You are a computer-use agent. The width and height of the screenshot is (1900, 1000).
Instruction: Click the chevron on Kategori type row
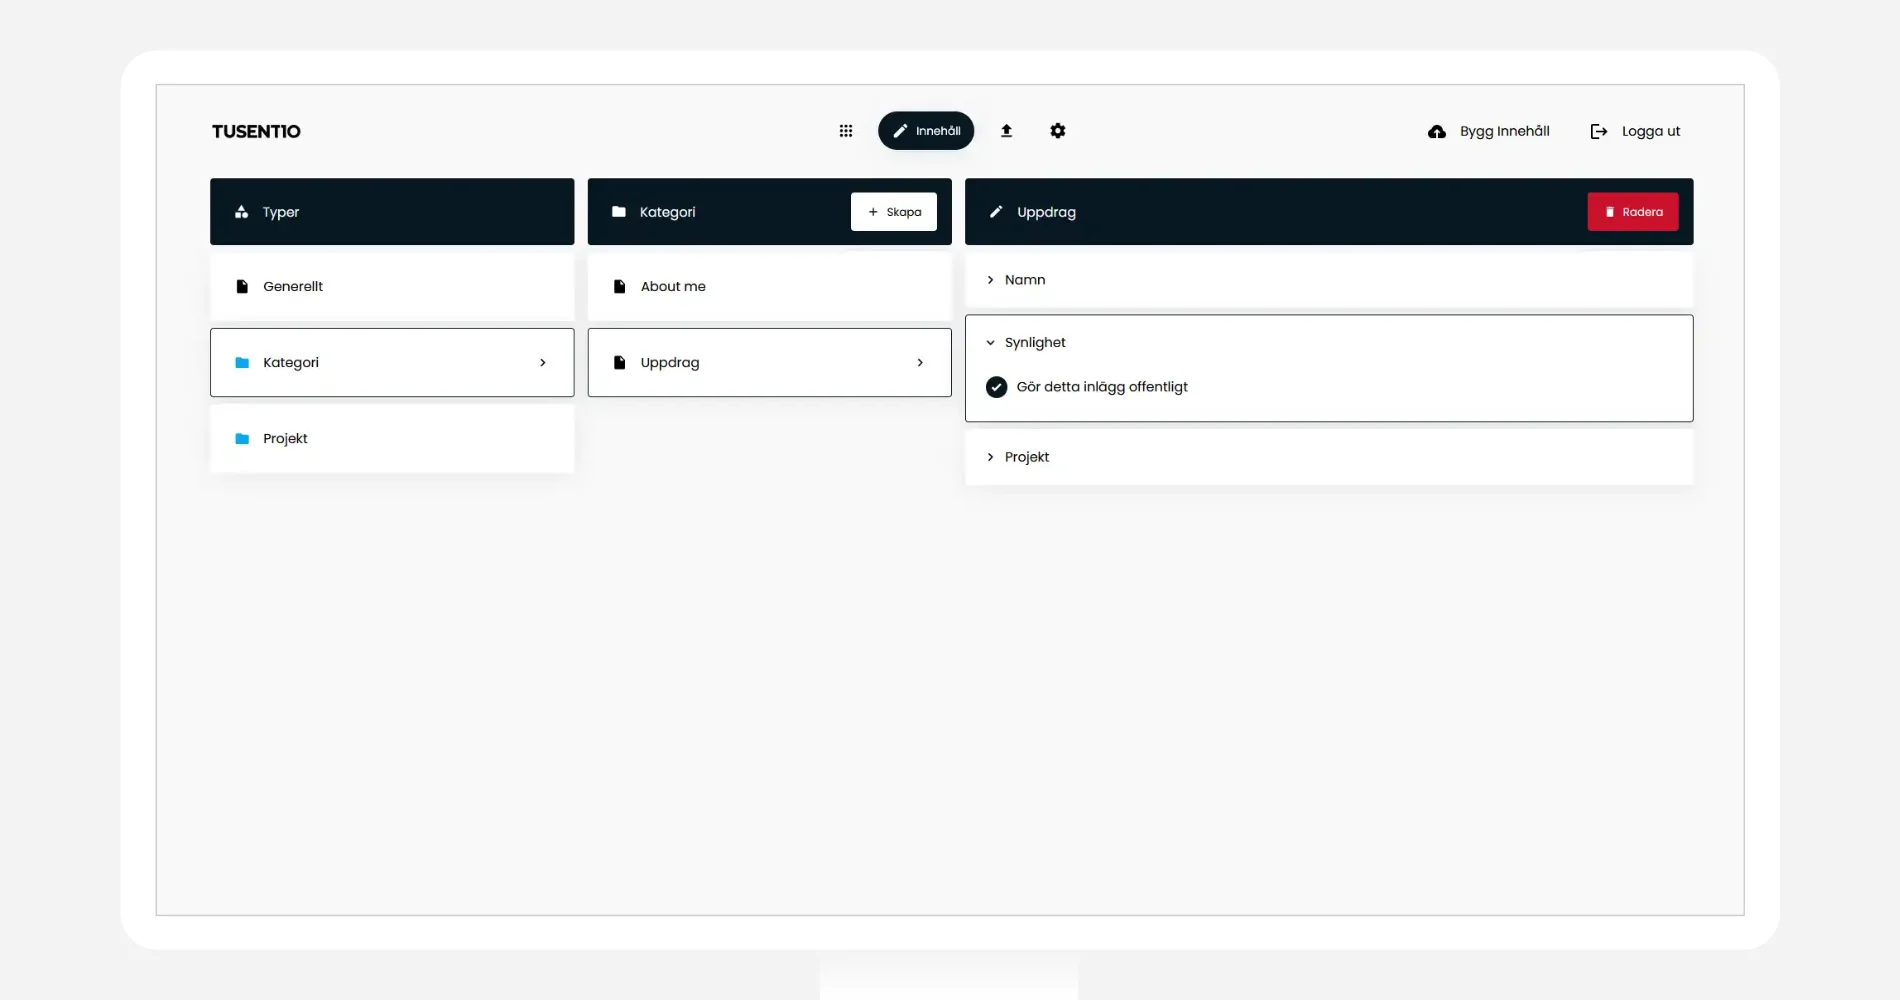542,363
